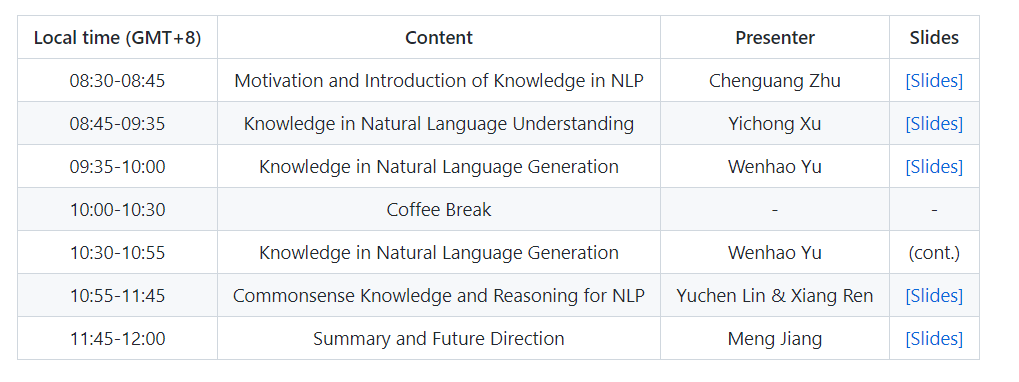The width and height of the screenshot is (1019, 382).
Task: Click the (cont.) slides cell
Action: tap(934, 253)
